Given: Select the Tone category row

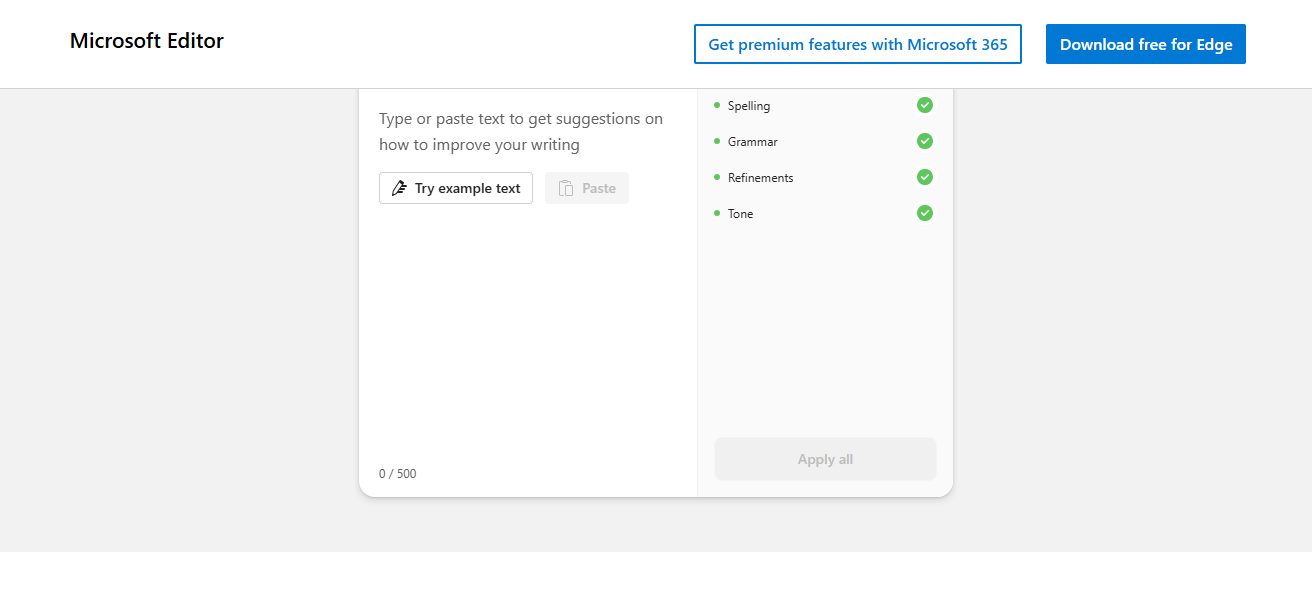Looking at the screenshot, I should tap(825, 213).
